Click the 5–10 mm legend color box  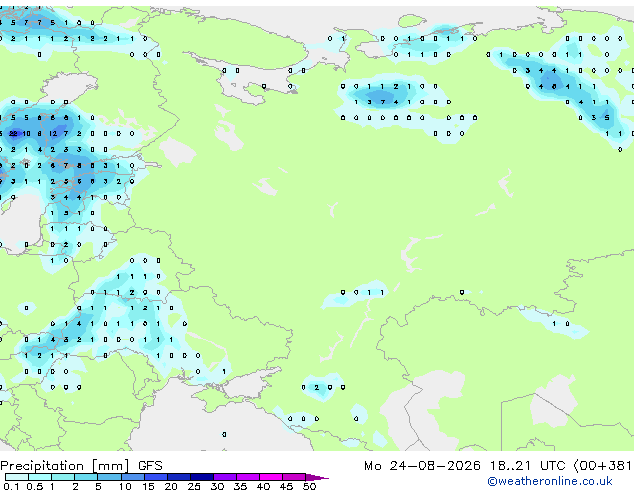pyautogui.click(x=110, y=477)
